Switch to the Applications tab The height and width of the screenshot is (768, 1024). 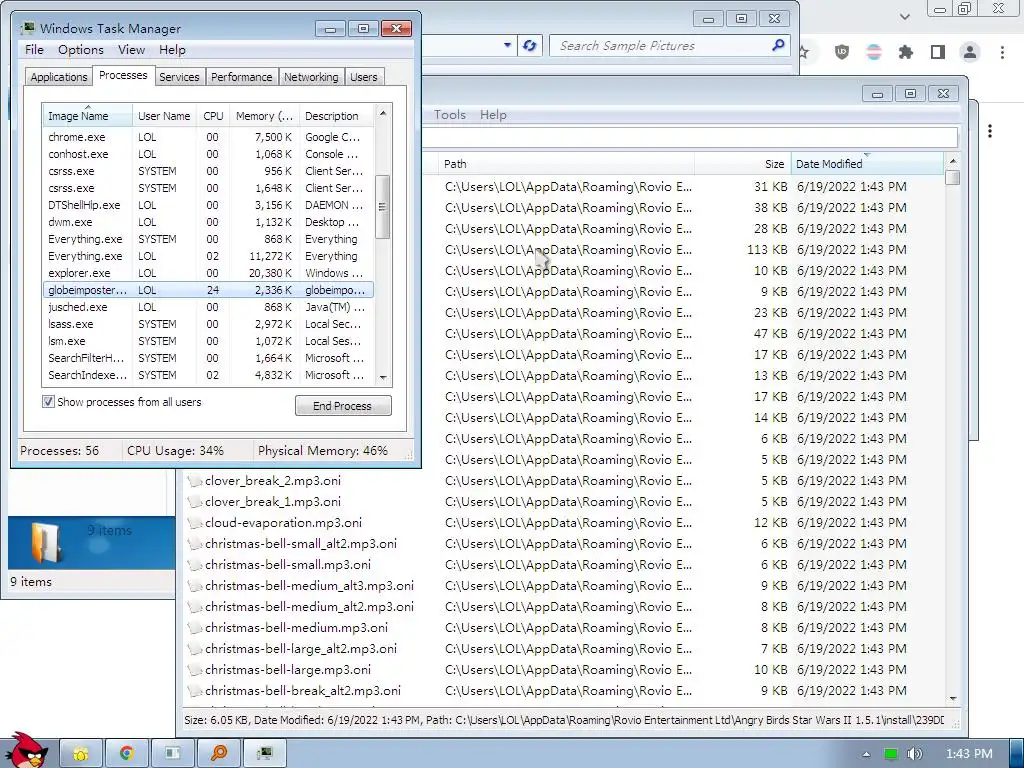tap(59, 77)
